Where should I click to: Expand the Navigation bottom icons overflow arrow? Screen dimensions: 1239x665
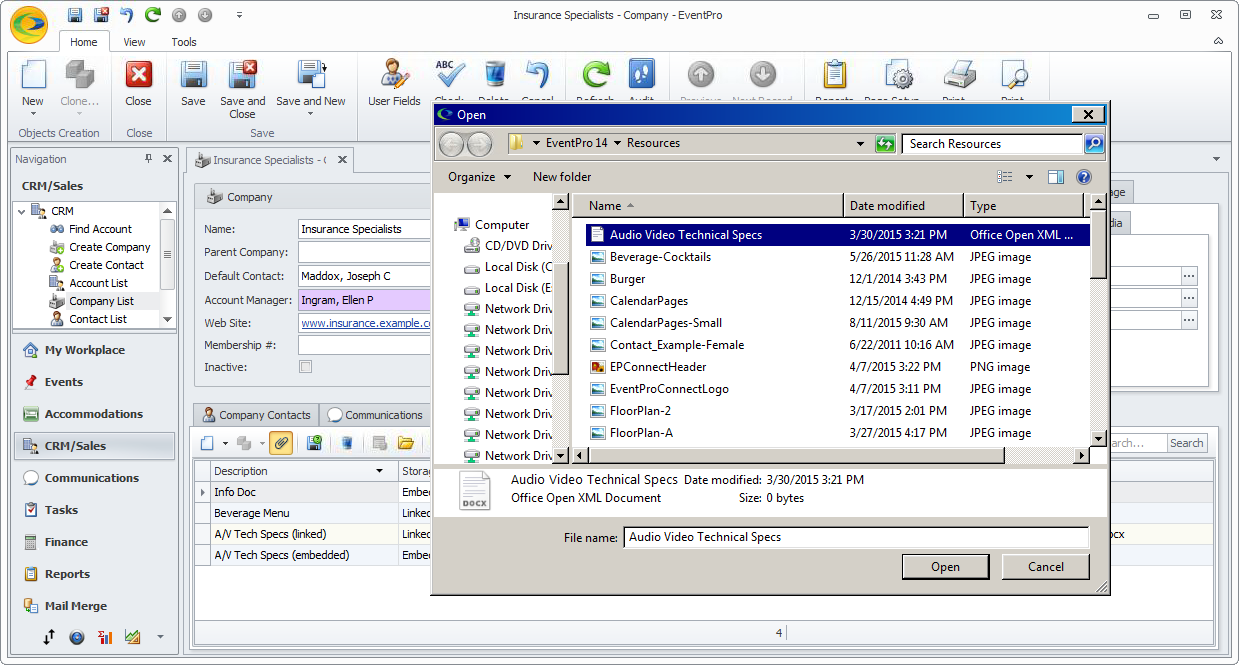[159, 637]
